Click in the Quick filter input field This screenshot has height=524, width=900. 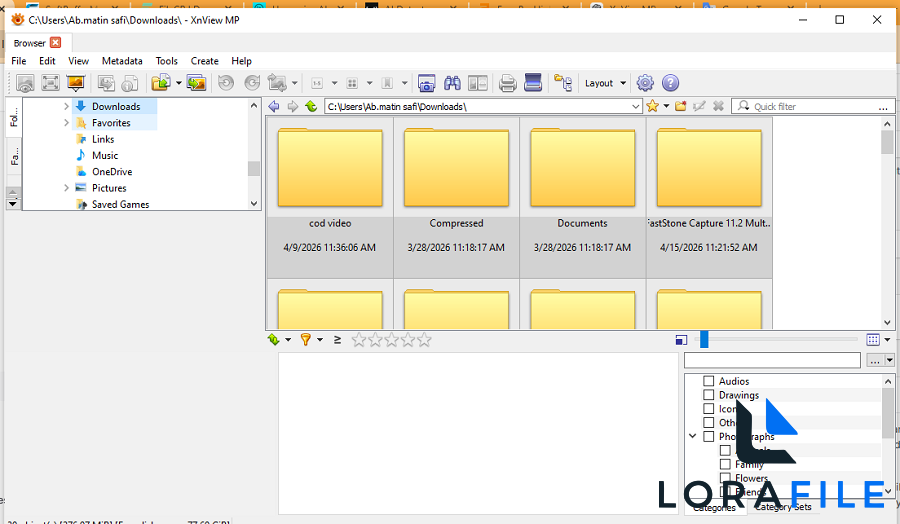812,107
